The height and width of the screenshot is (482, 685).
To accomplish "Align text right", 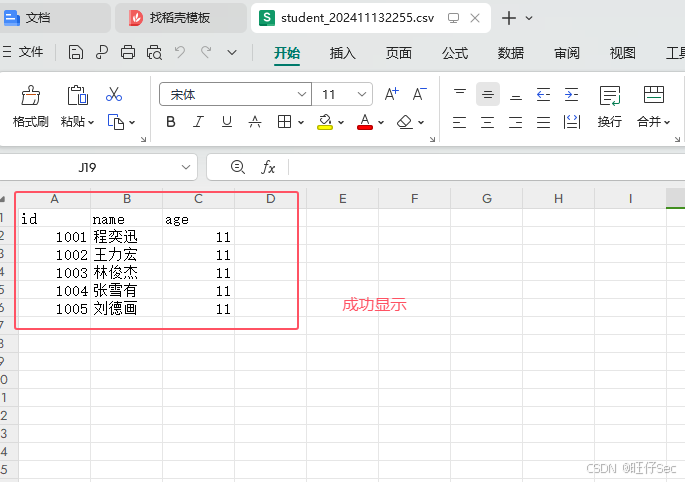I will (515, 122).
